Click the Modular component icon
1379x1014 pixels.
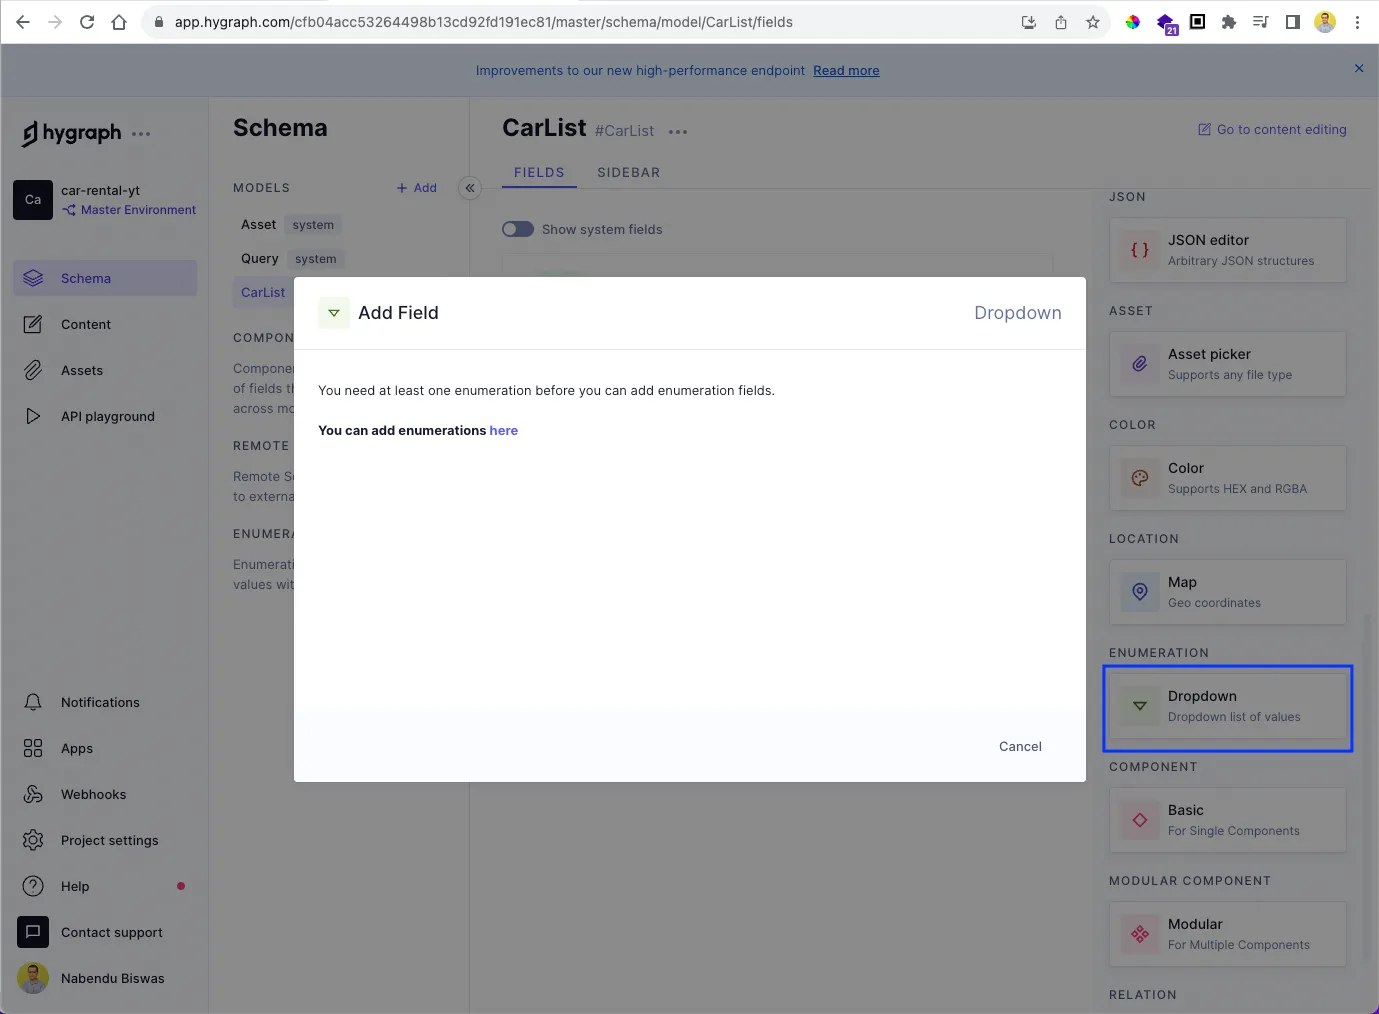click(x=1140, y=934)
